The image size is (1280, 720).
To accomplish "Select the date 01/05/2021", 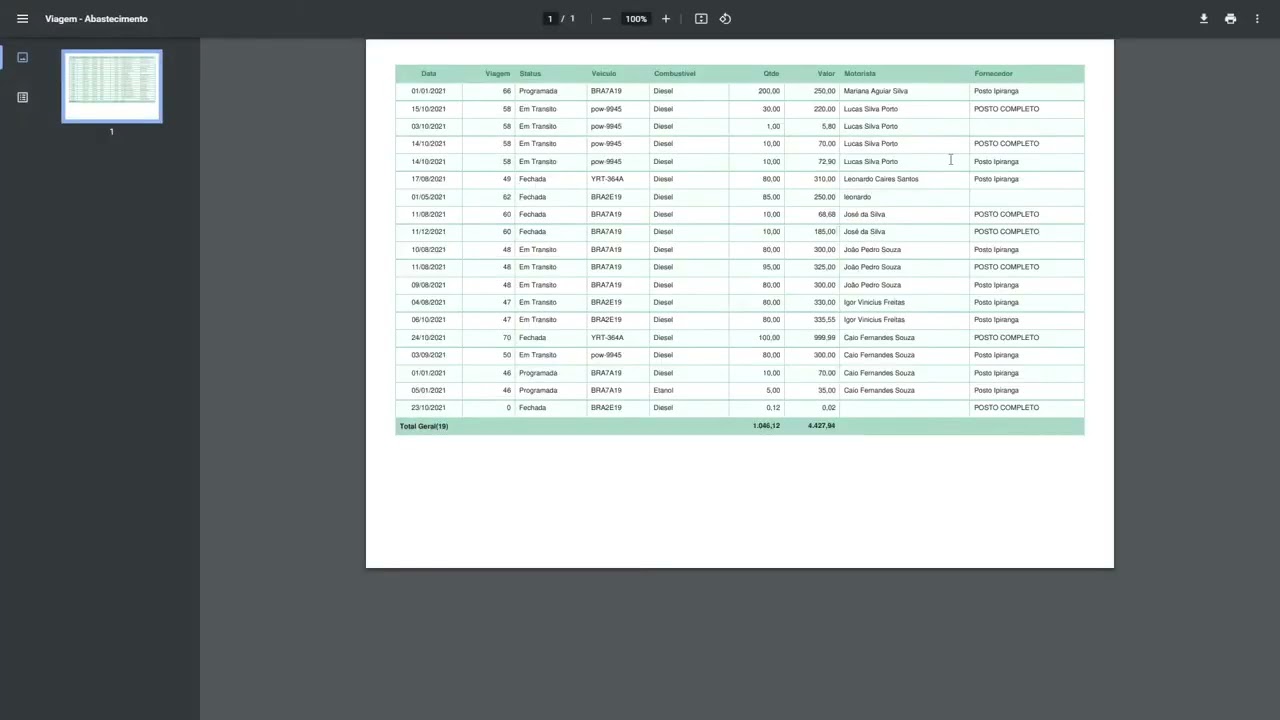I will point(429,197).
